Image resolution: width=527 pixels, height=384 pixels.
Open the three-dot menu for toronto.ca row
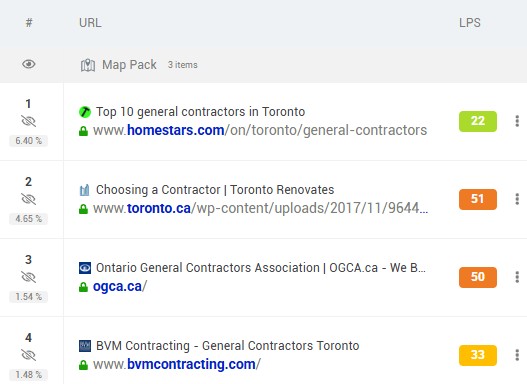point(517,199)
